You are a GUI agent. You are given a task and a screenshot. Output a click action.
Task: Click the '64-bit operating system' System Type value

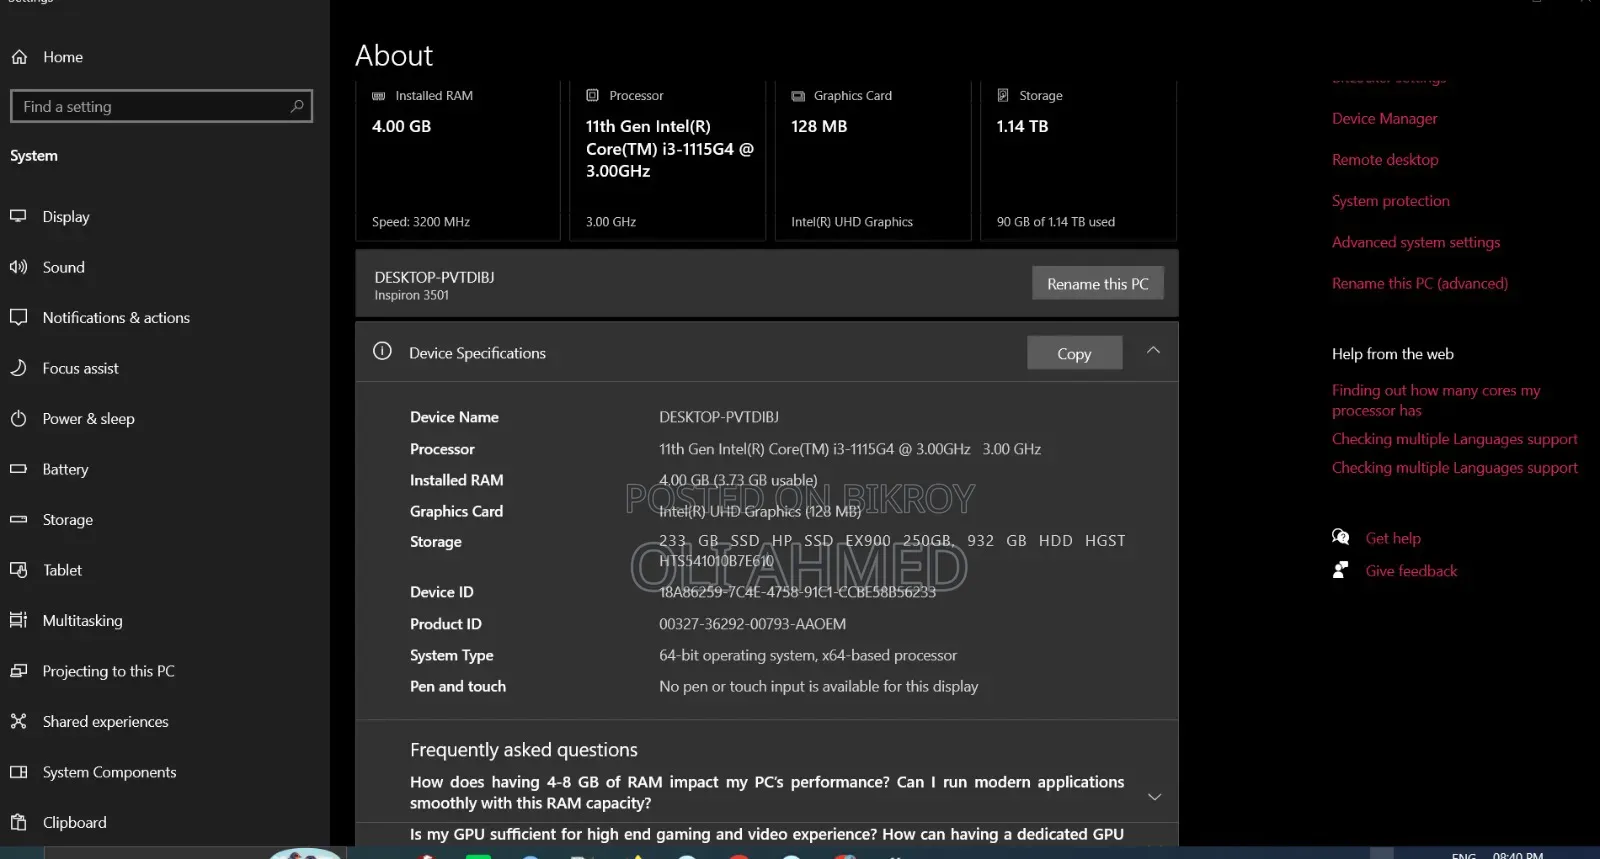tap(808, 655)
